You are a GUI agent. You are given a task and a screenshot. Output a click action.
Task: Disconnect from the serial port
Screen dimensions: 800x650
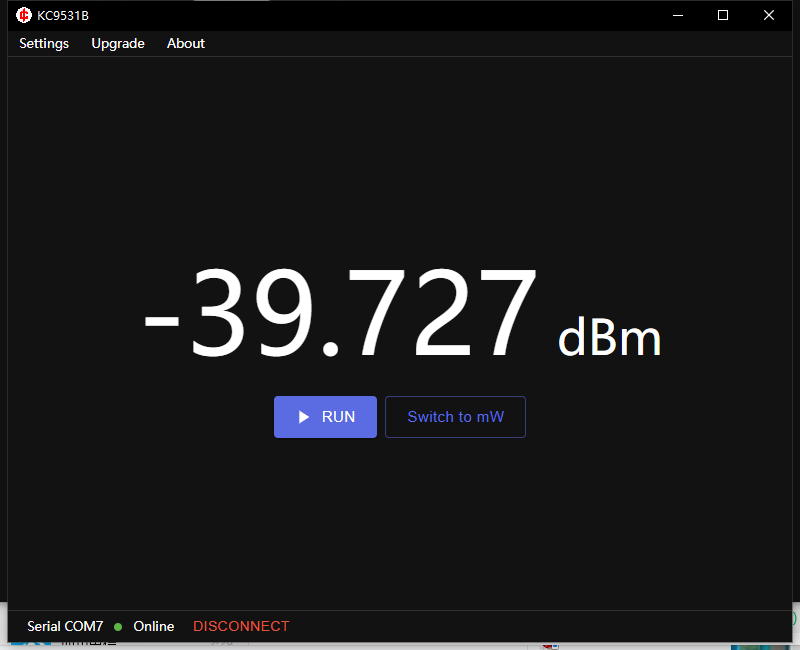coord(241,627)
